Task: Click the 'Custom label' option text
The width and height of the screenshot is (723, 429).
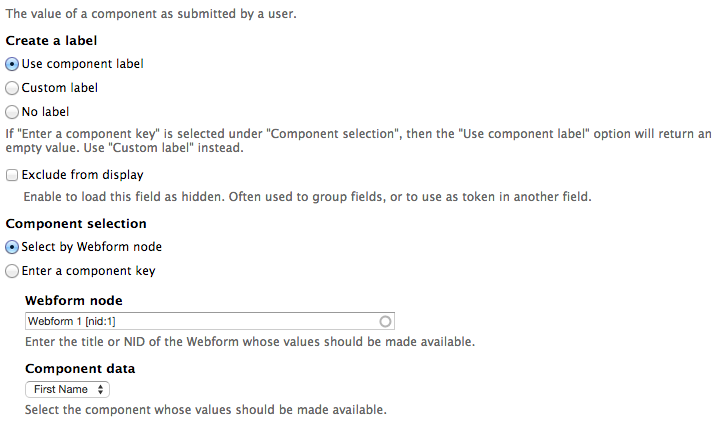Action: [59, 88]
